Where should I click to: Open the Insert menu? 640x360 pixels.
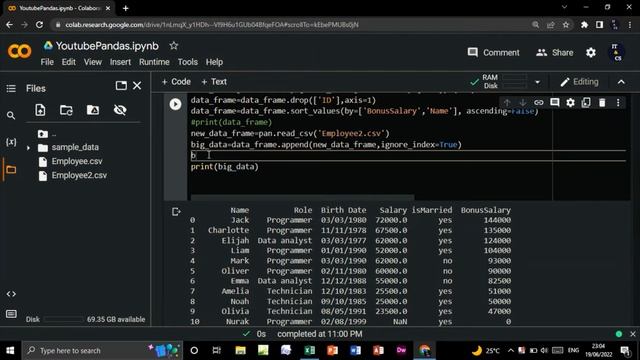[120, 62]
